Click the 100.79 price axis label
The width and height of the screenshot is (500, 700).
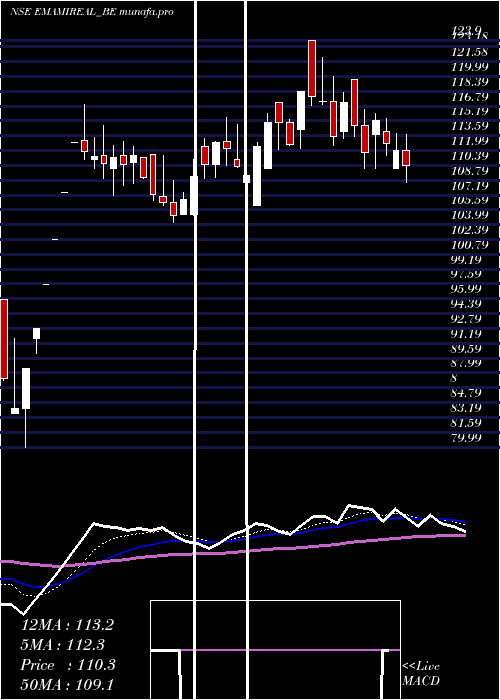pos(469,245)
